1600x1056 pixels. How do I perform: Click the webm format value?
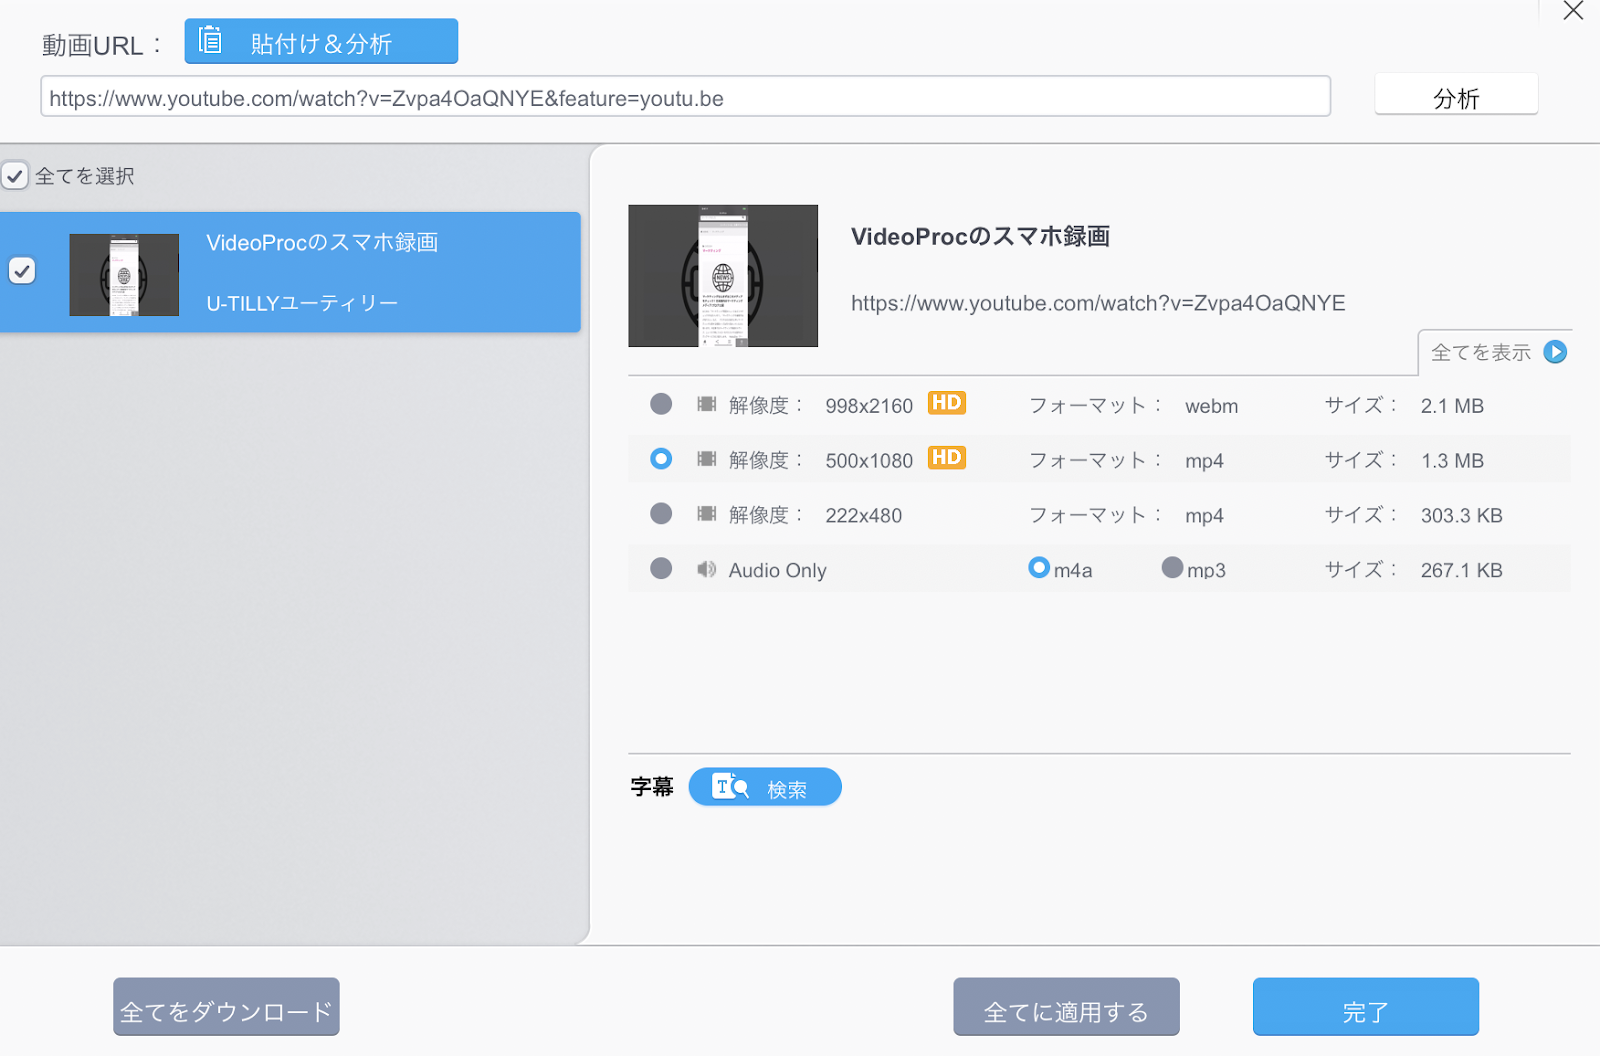[1211, 406]
